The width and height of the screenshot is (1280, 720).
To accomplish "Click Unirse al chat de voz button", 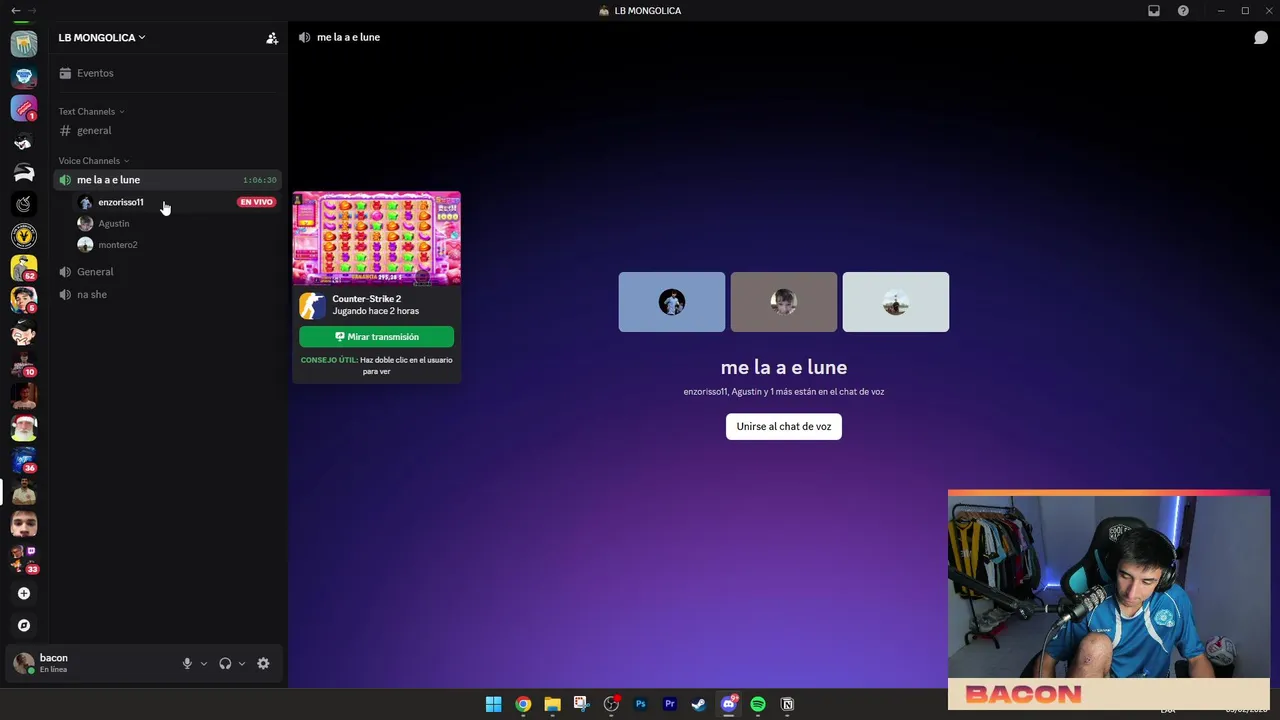I will pos(784,427).
